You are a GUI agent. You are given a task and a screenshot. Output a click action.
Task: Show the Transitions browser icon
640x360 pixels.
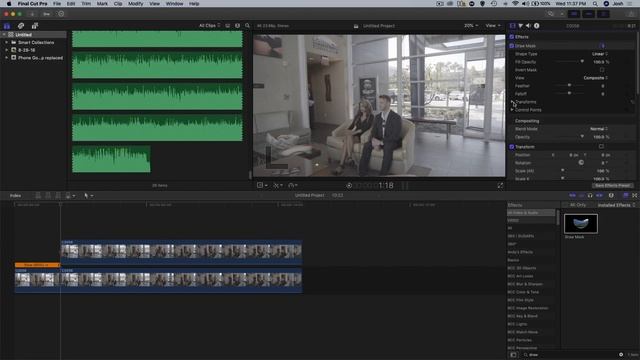[635, 196]
